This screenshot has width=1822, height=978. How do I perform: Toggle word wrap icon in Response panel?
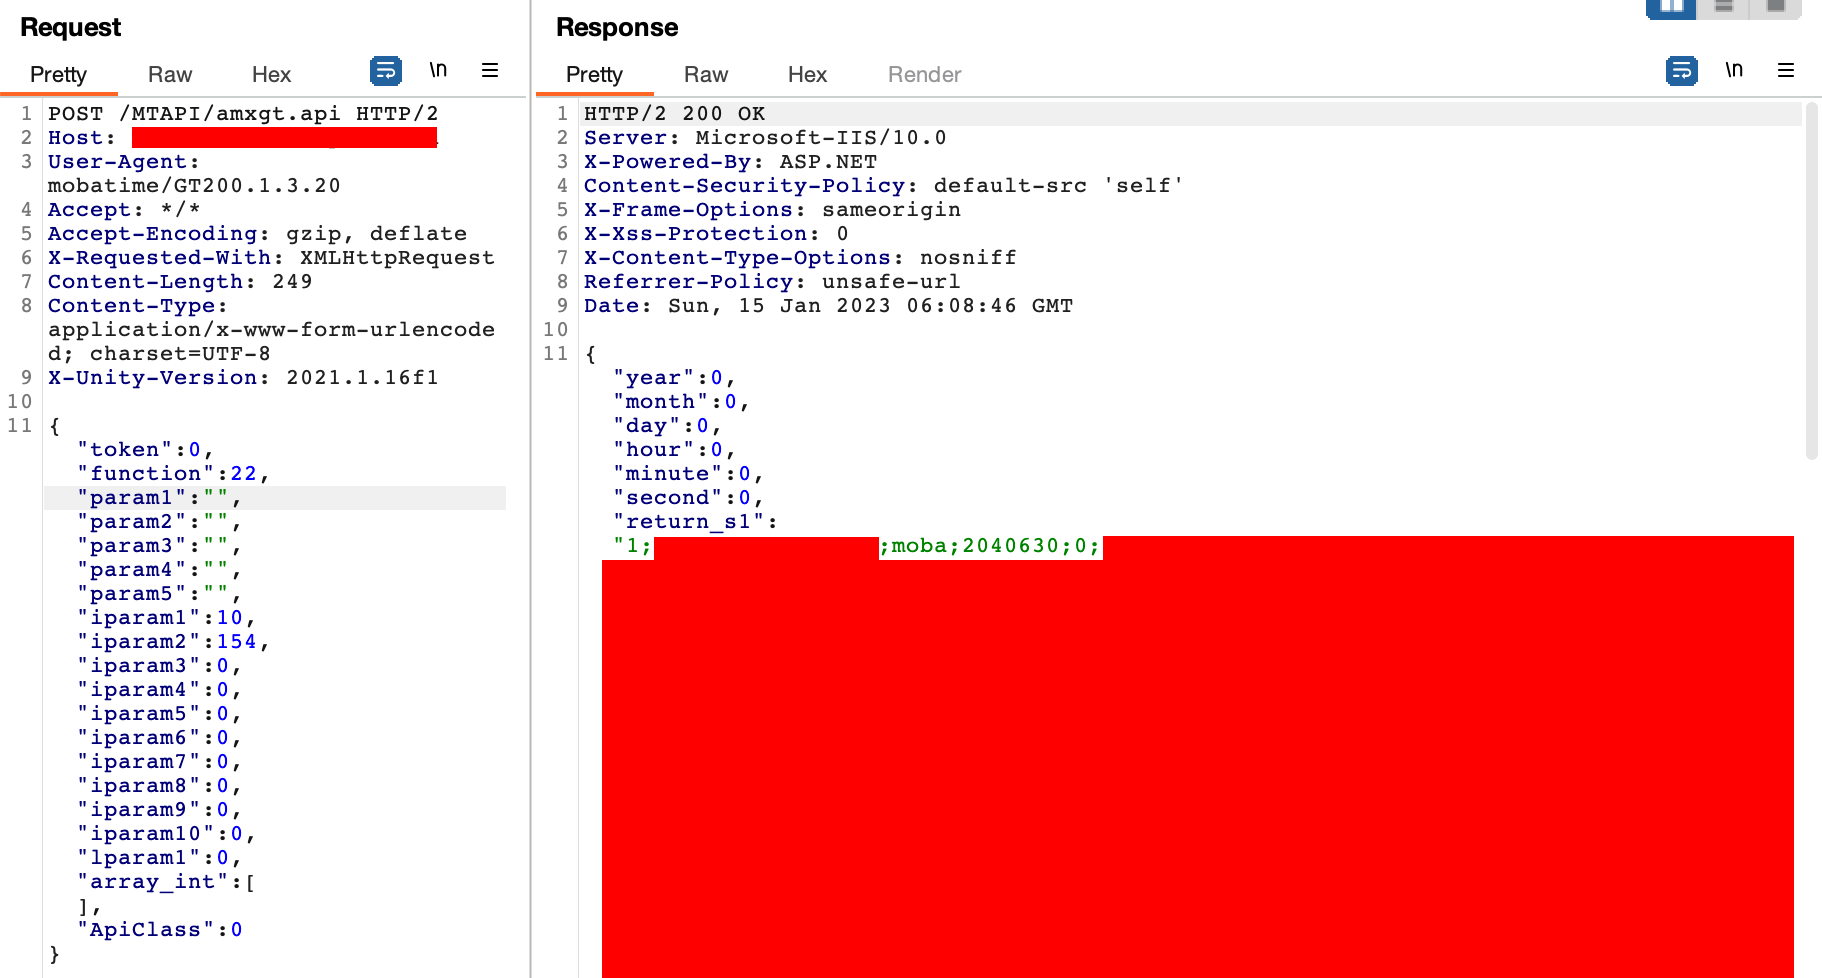[x=1682, y=71]
